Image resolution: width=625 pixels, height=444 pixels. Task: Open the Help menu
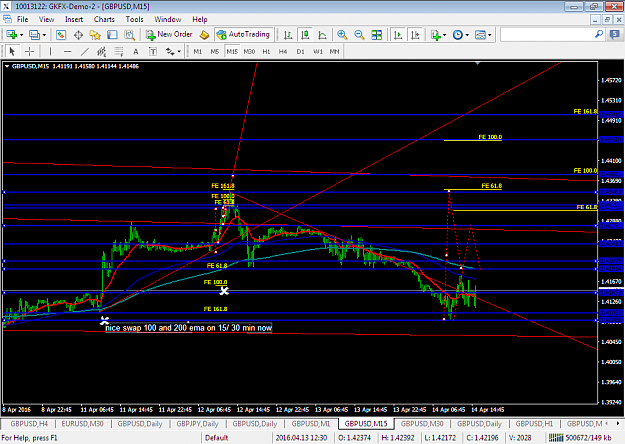(x=200, y=19)
